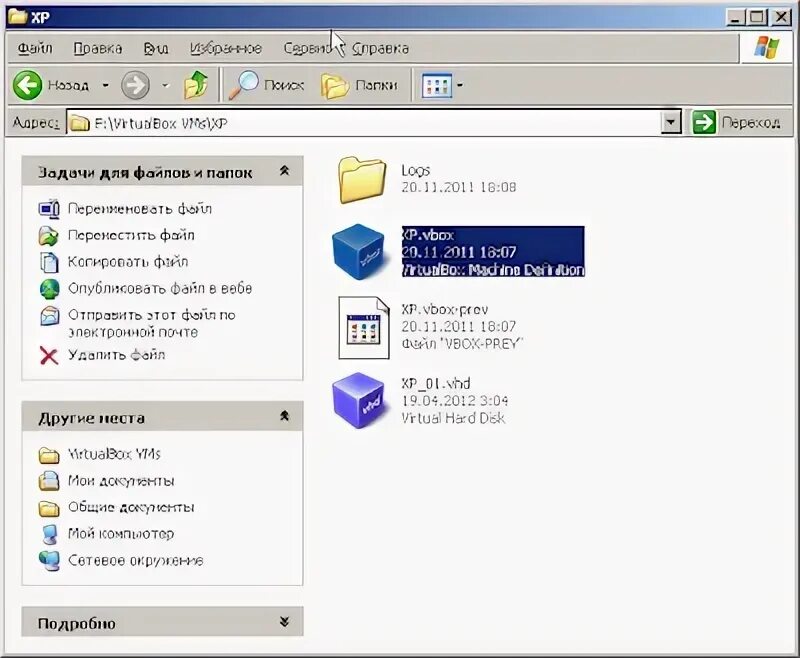Open Общие документы link

pos(131,507)
